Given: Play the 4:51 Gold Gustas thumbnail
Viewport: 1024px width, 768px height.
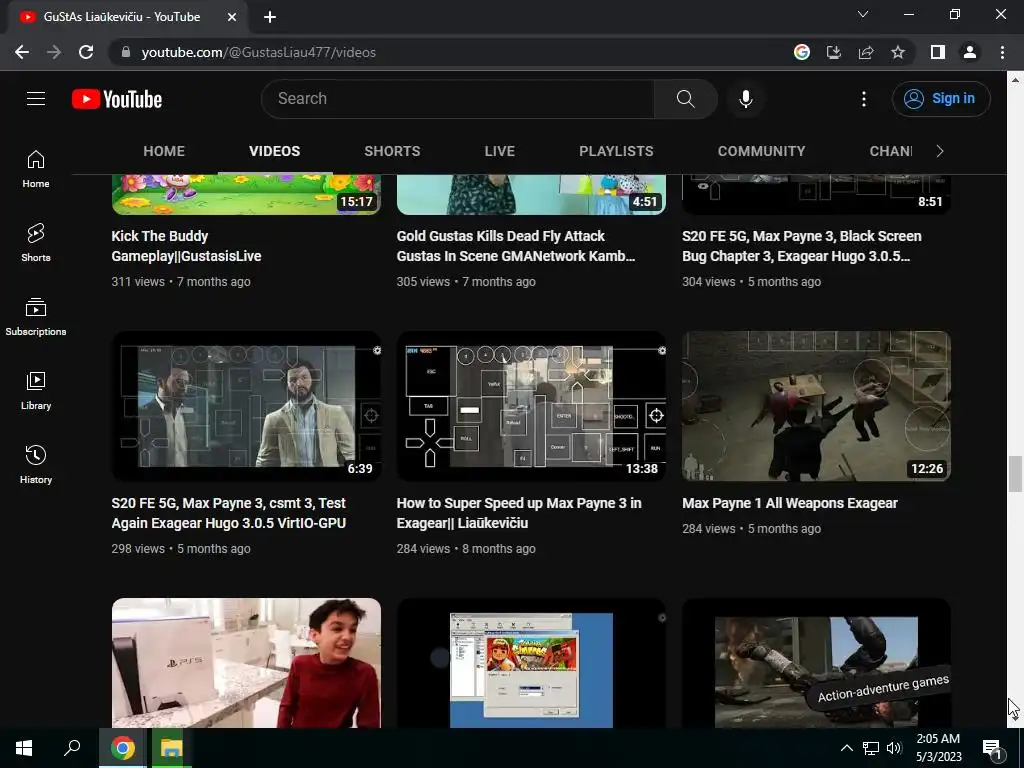Looking at the screenshot, I should coord(531,194).
